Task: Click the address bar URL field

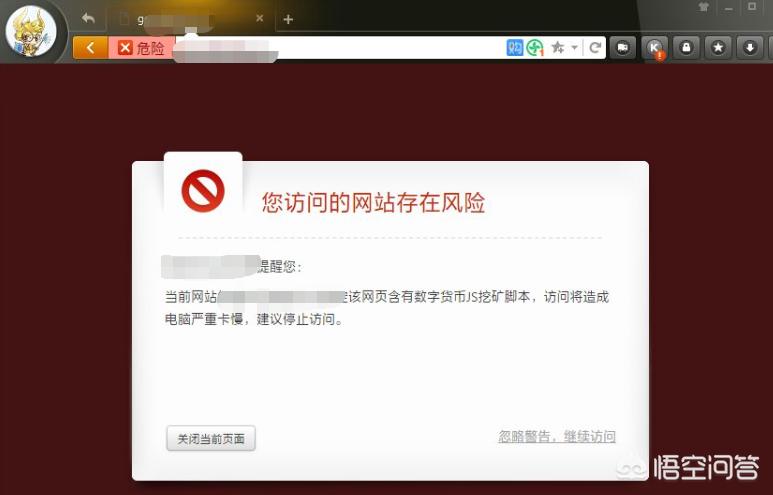Action: tap(340, 48)
